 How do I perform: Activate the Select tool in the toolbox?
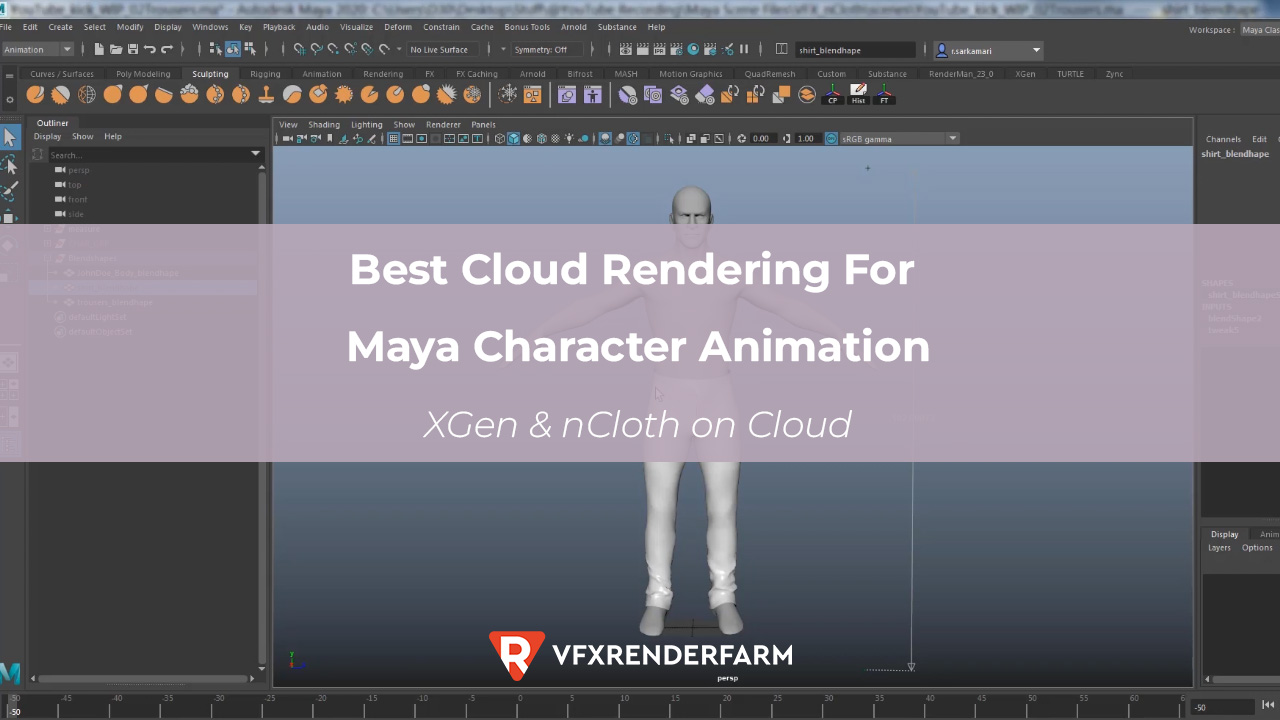[x=9, y=137]
